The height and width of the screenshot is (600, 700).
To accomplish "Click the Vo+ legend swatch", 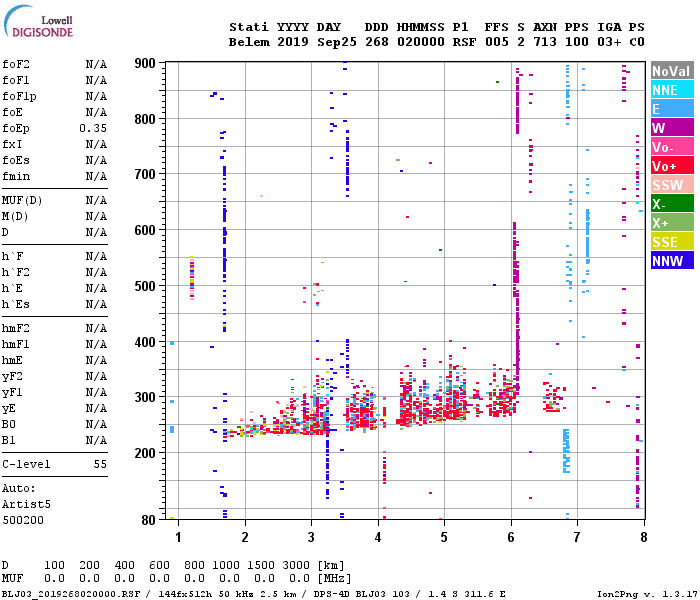I will tap(672, 166).
